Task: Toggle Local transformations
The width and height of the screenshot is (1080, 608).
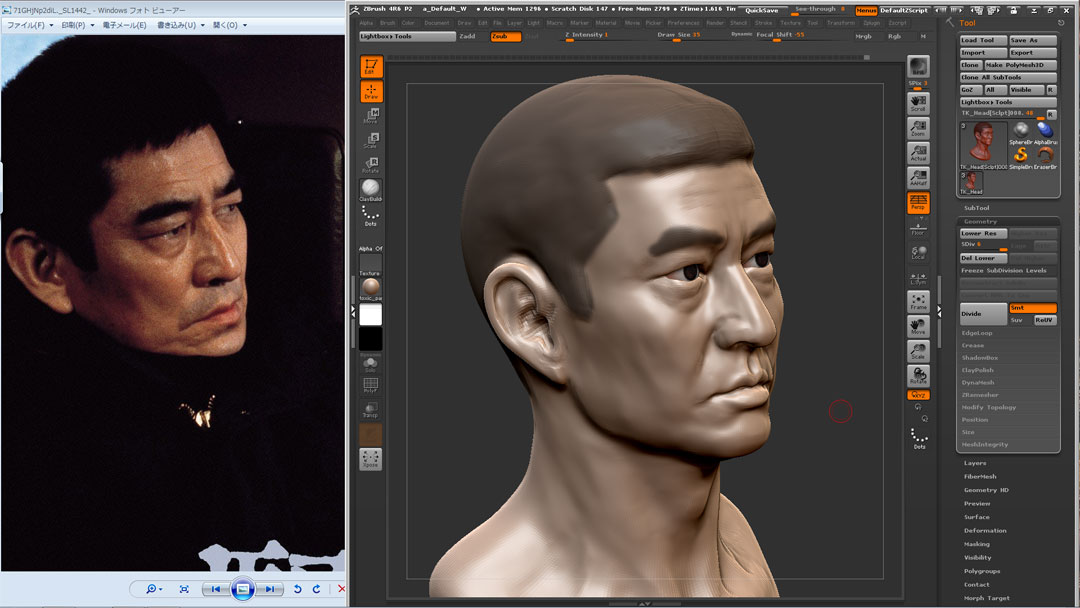Action: pyautogui.click(x=918, y=253)
